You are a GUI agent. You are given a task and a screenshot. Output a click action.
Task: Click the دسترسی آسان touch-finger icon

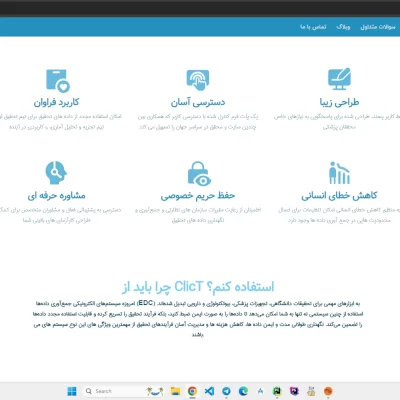point(198,80)
